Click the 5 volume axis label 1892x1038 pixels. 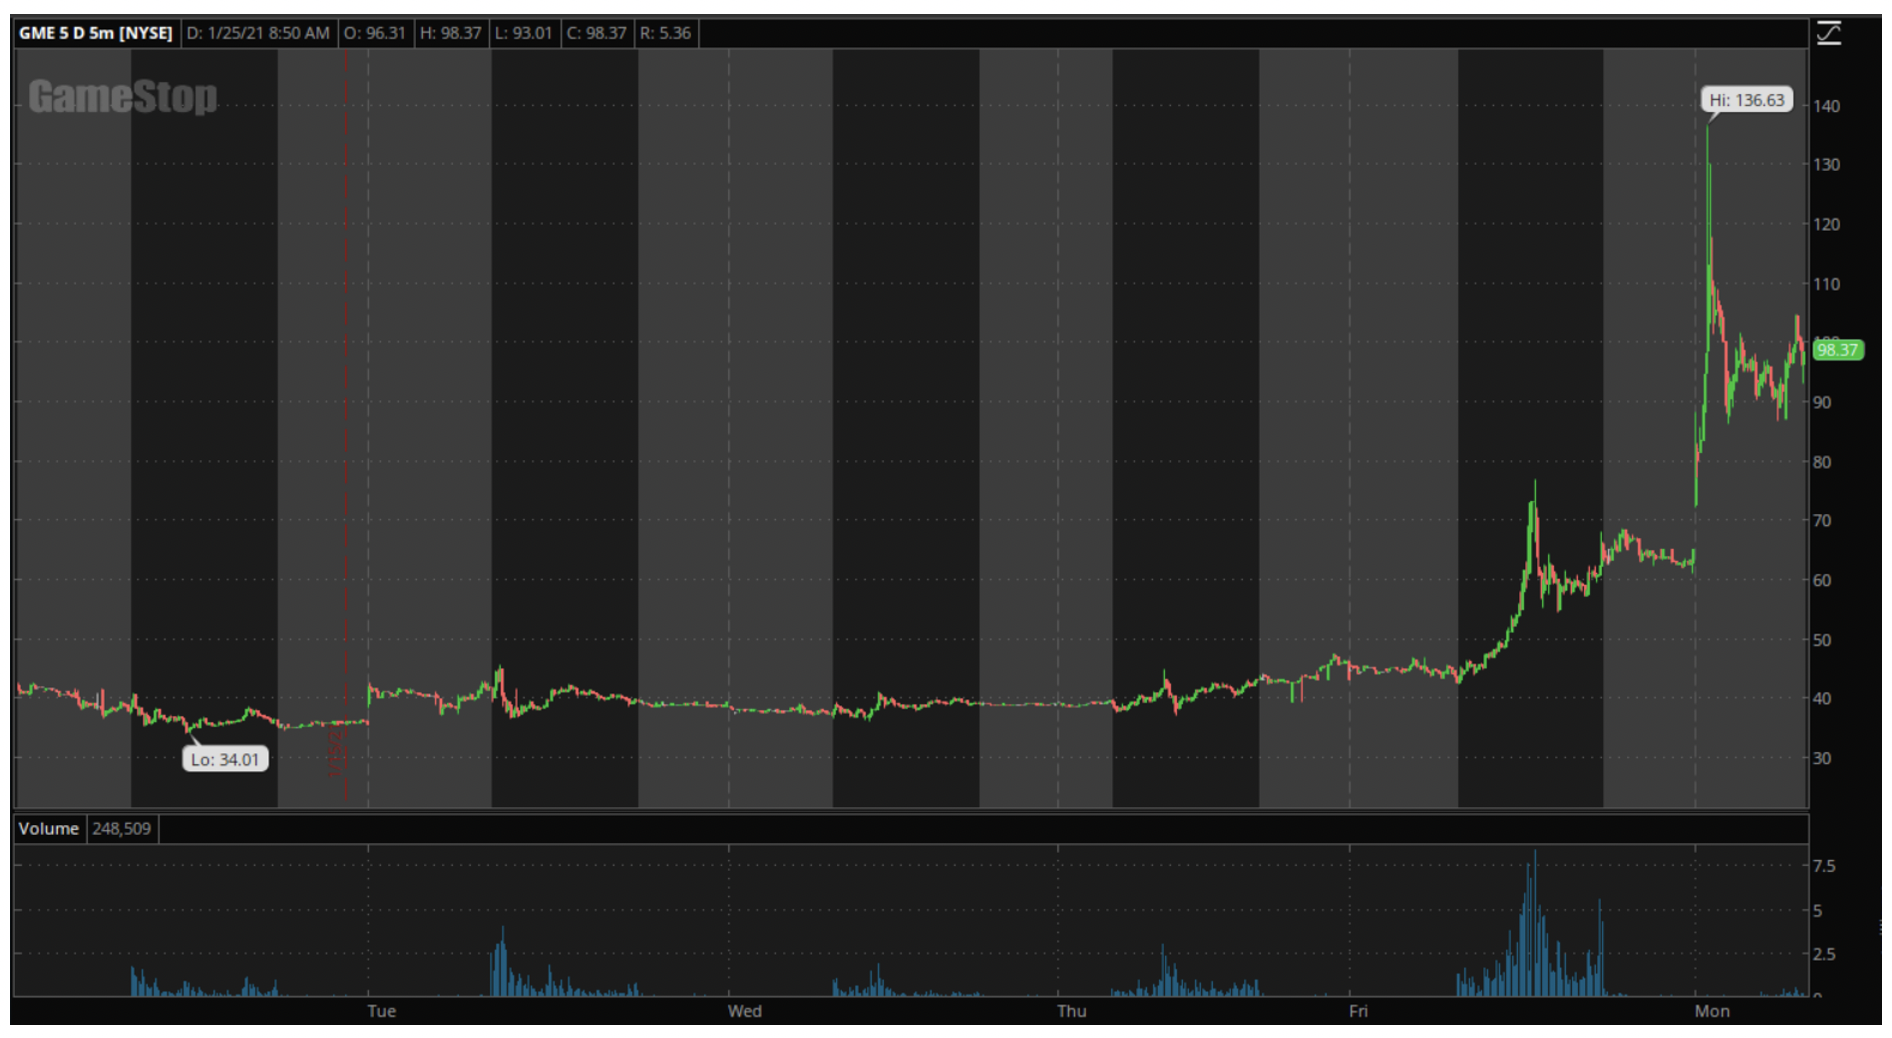coord(1817,911)
